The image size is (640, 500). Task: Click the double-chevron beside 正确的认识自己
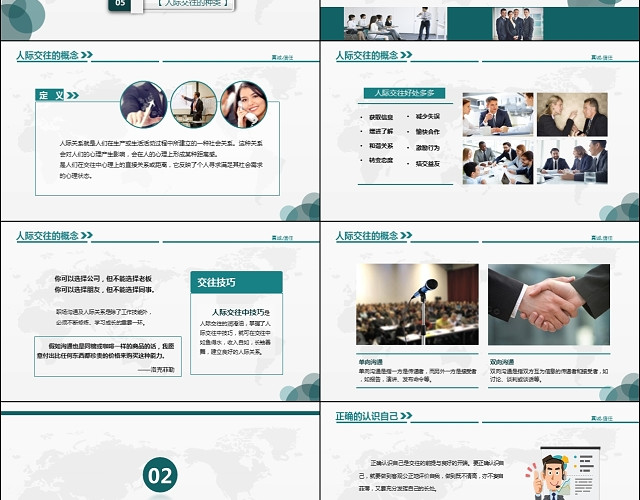click(406, 416)
